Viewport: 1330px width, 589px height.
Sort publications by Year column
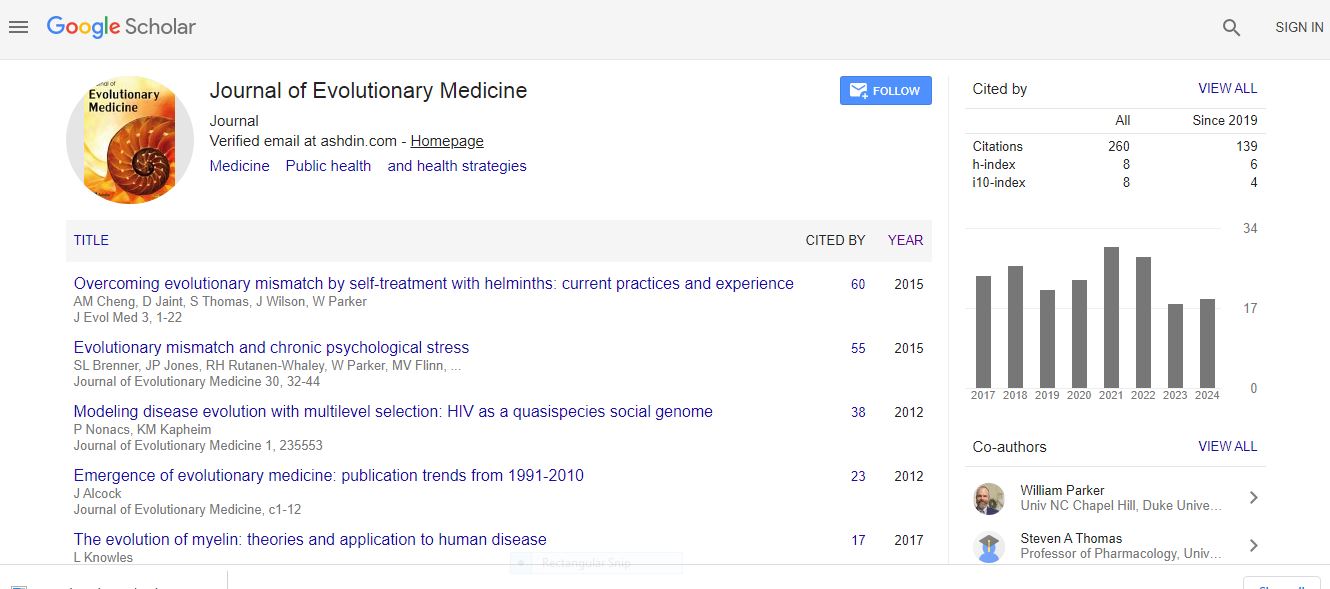coord(905,240)
